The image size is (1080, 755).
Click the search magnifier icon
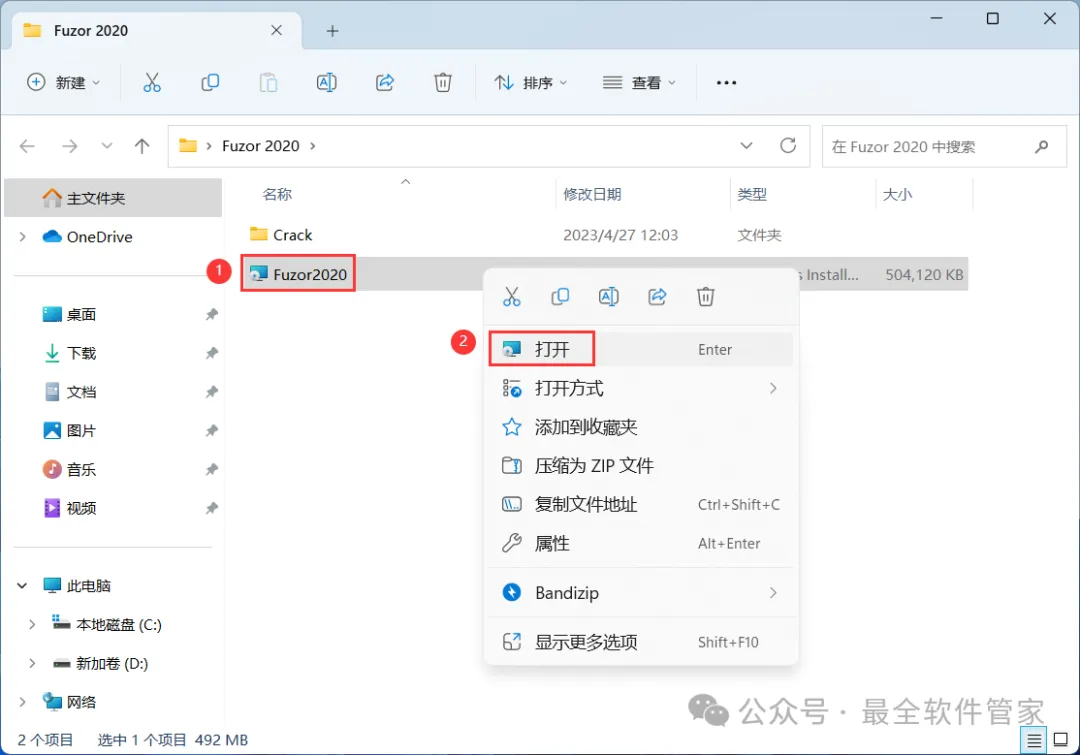click(1041, 146)
